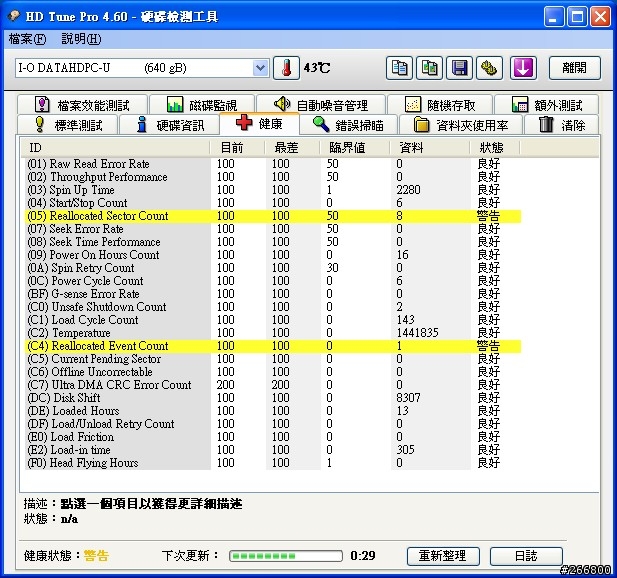The width and height of the screenshot is (617, 578).
Task: Click the 臨界值 column header
Action: [x=354, y=148]
